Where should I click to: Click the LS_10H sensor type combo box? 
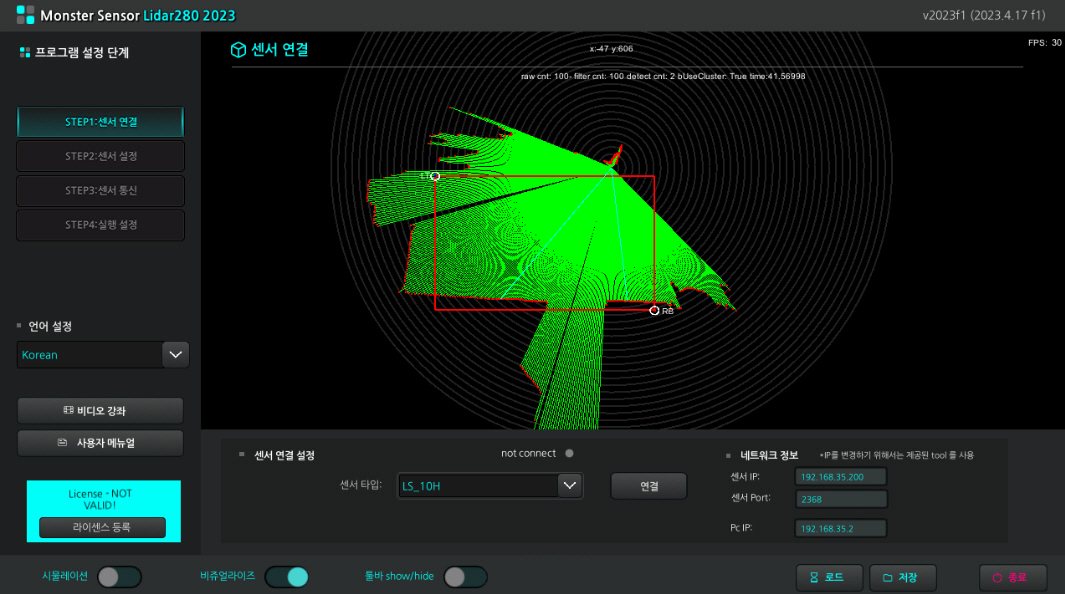[490, 486]
